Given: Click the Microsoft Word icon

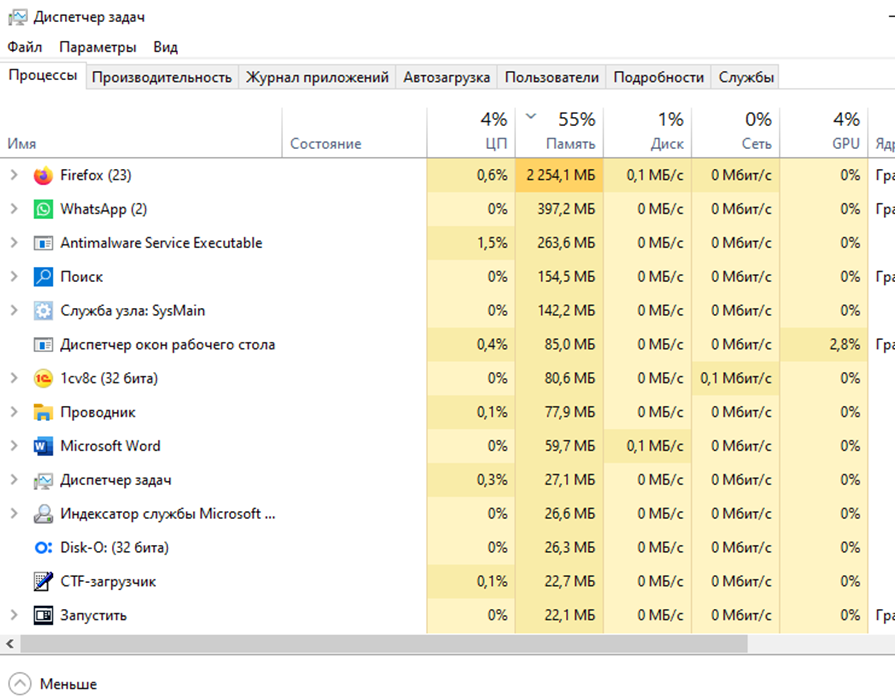Looking at the screenshot, I should (43, 447).
